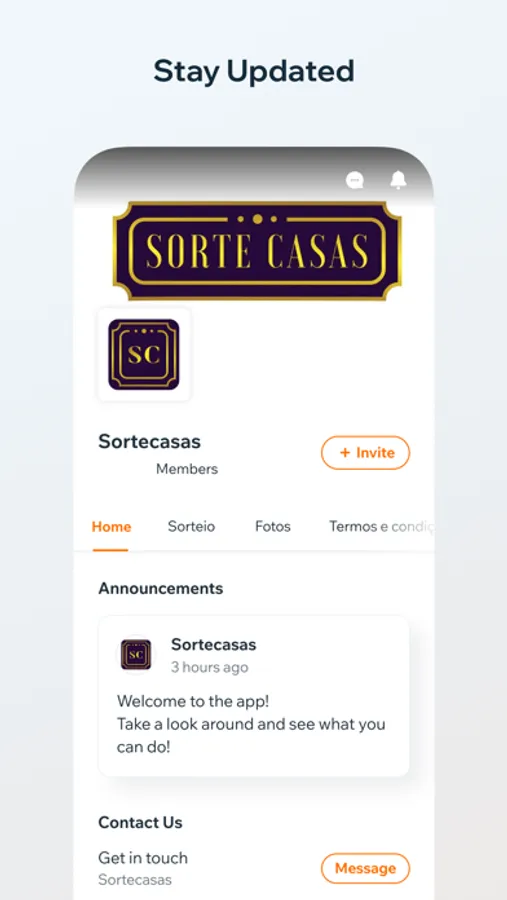Tap the notifications bell icon
507x900 pixels.
tap(398, 180)
